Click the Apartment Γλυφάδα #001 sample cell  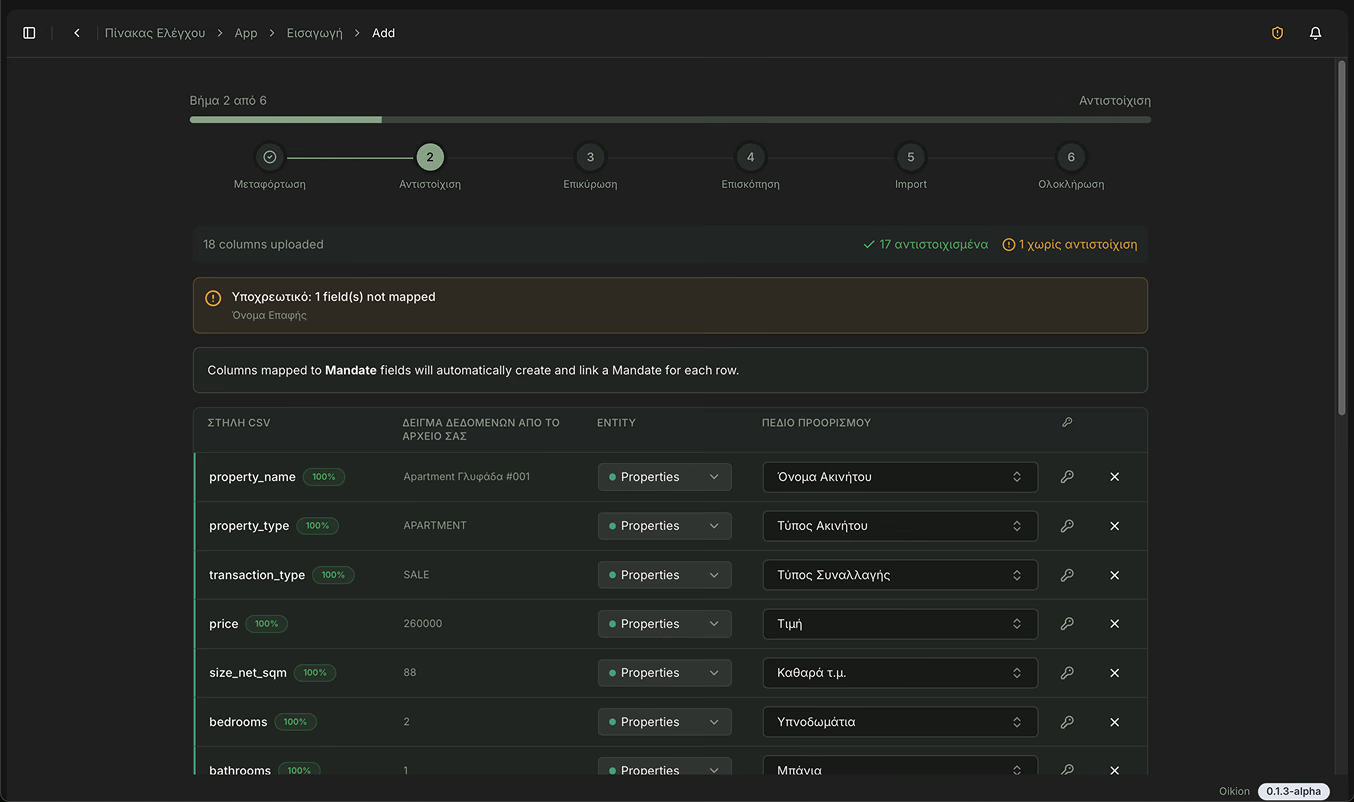467,477
